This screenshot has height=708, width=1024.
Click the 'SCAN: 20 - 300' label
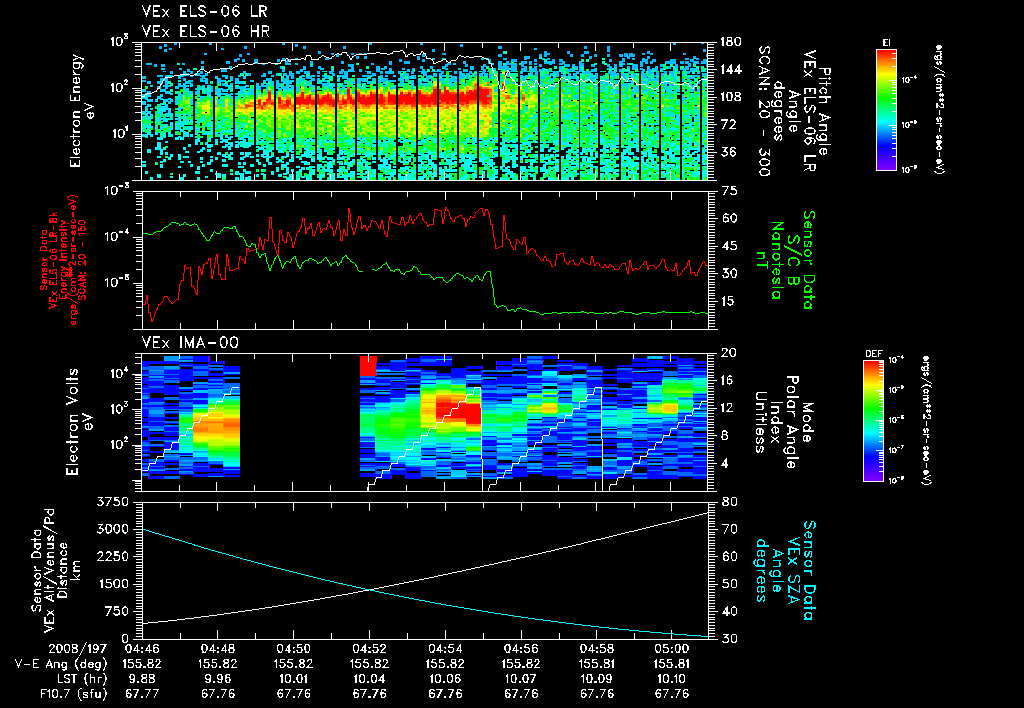coord(764,110)
